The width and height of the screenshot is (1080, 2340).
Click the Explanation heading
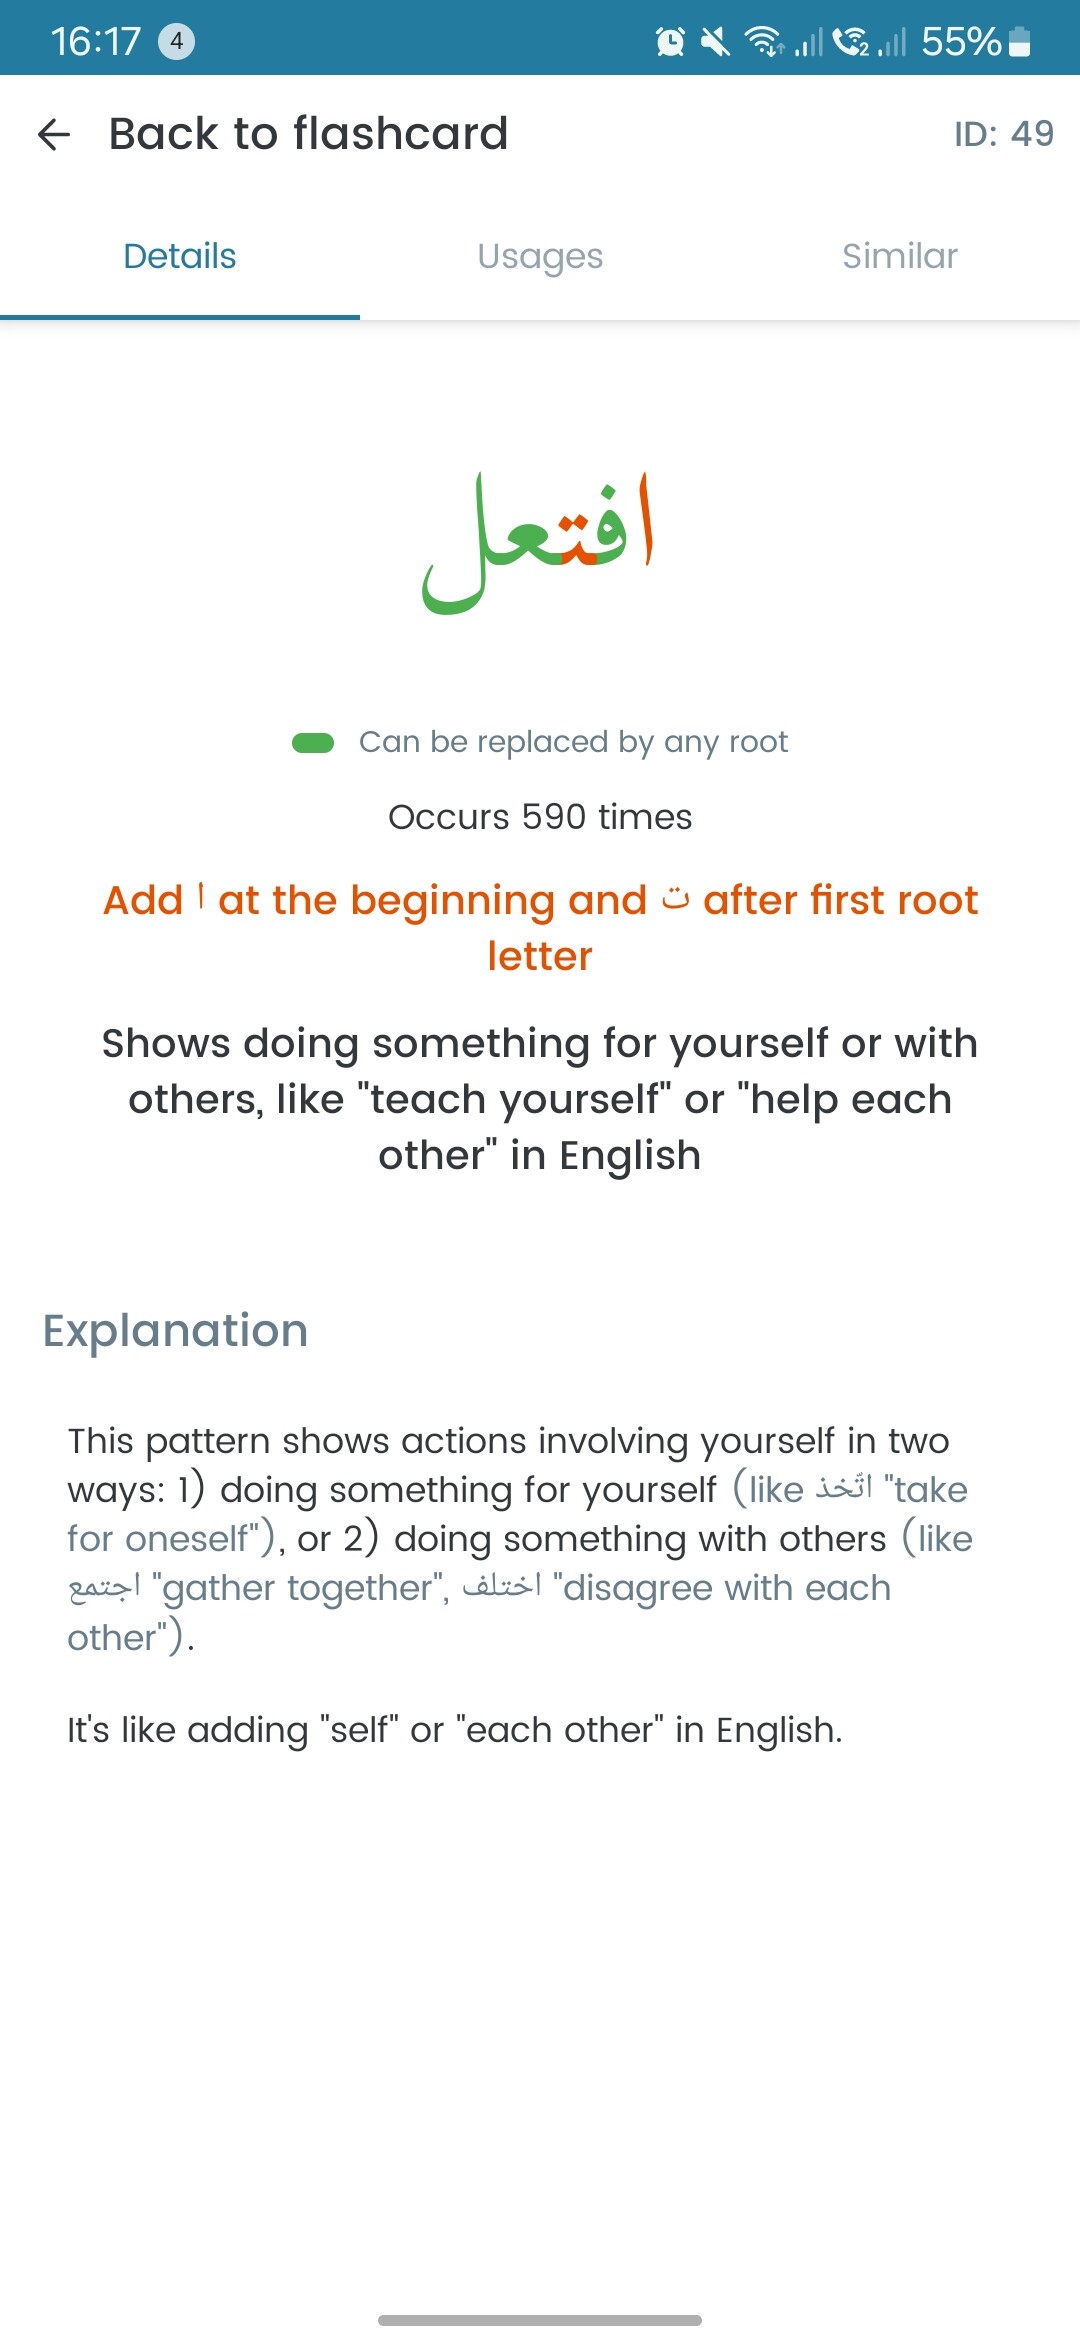point(175,1331)
